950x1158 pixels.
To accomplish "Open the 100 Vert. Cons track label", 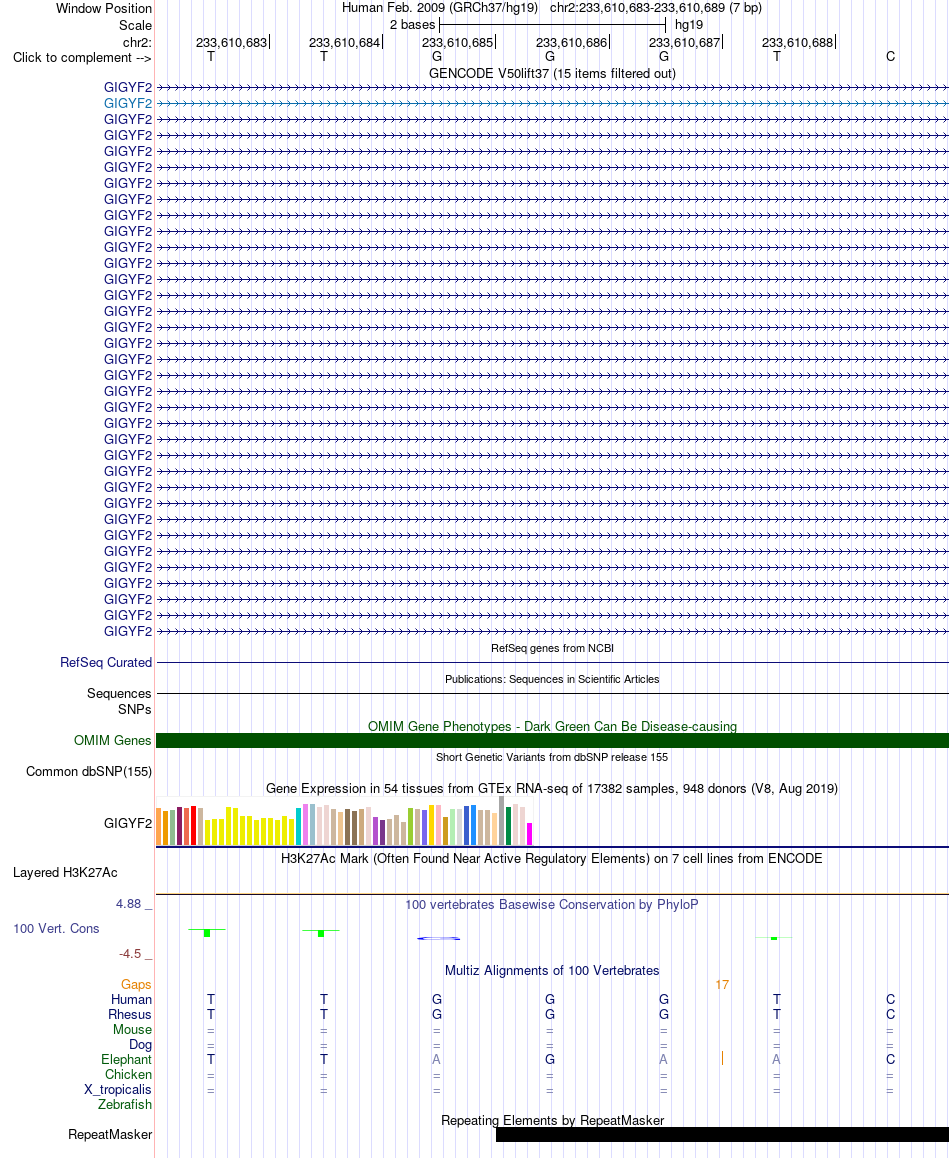I will [x=56, y=928].
